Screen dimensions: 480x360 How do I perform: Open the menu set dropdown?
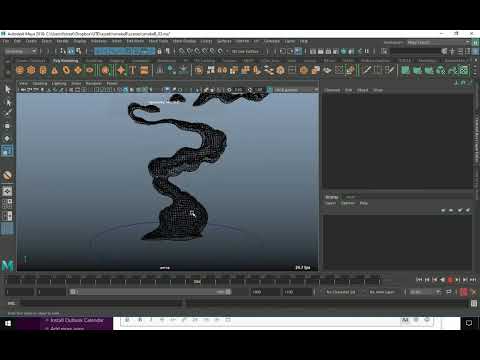[x=21, y=51]
